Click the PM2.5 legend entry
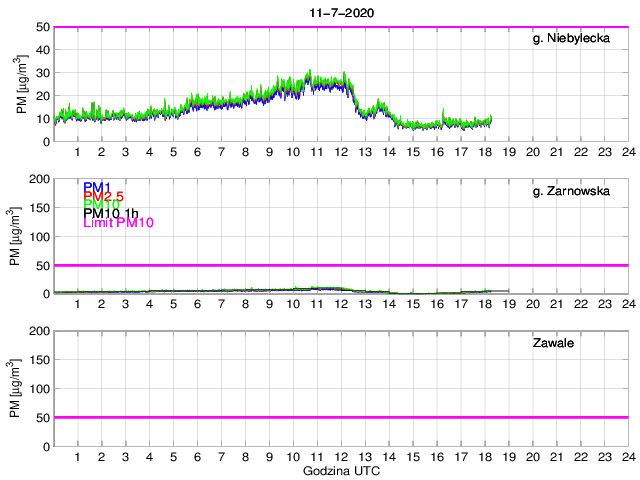 [103, 196]
